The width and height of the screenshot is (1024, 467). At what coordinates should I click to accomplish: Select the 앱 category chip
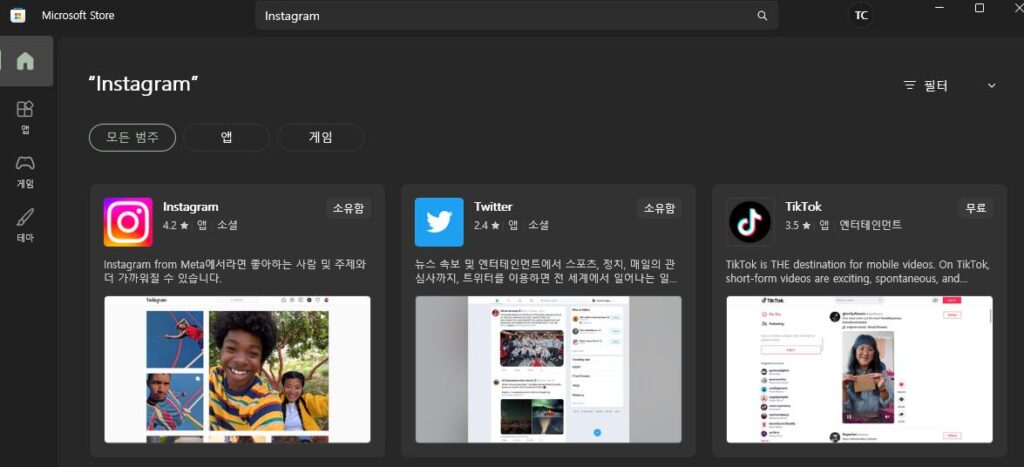pyautogui.click(x=227, y=138)
